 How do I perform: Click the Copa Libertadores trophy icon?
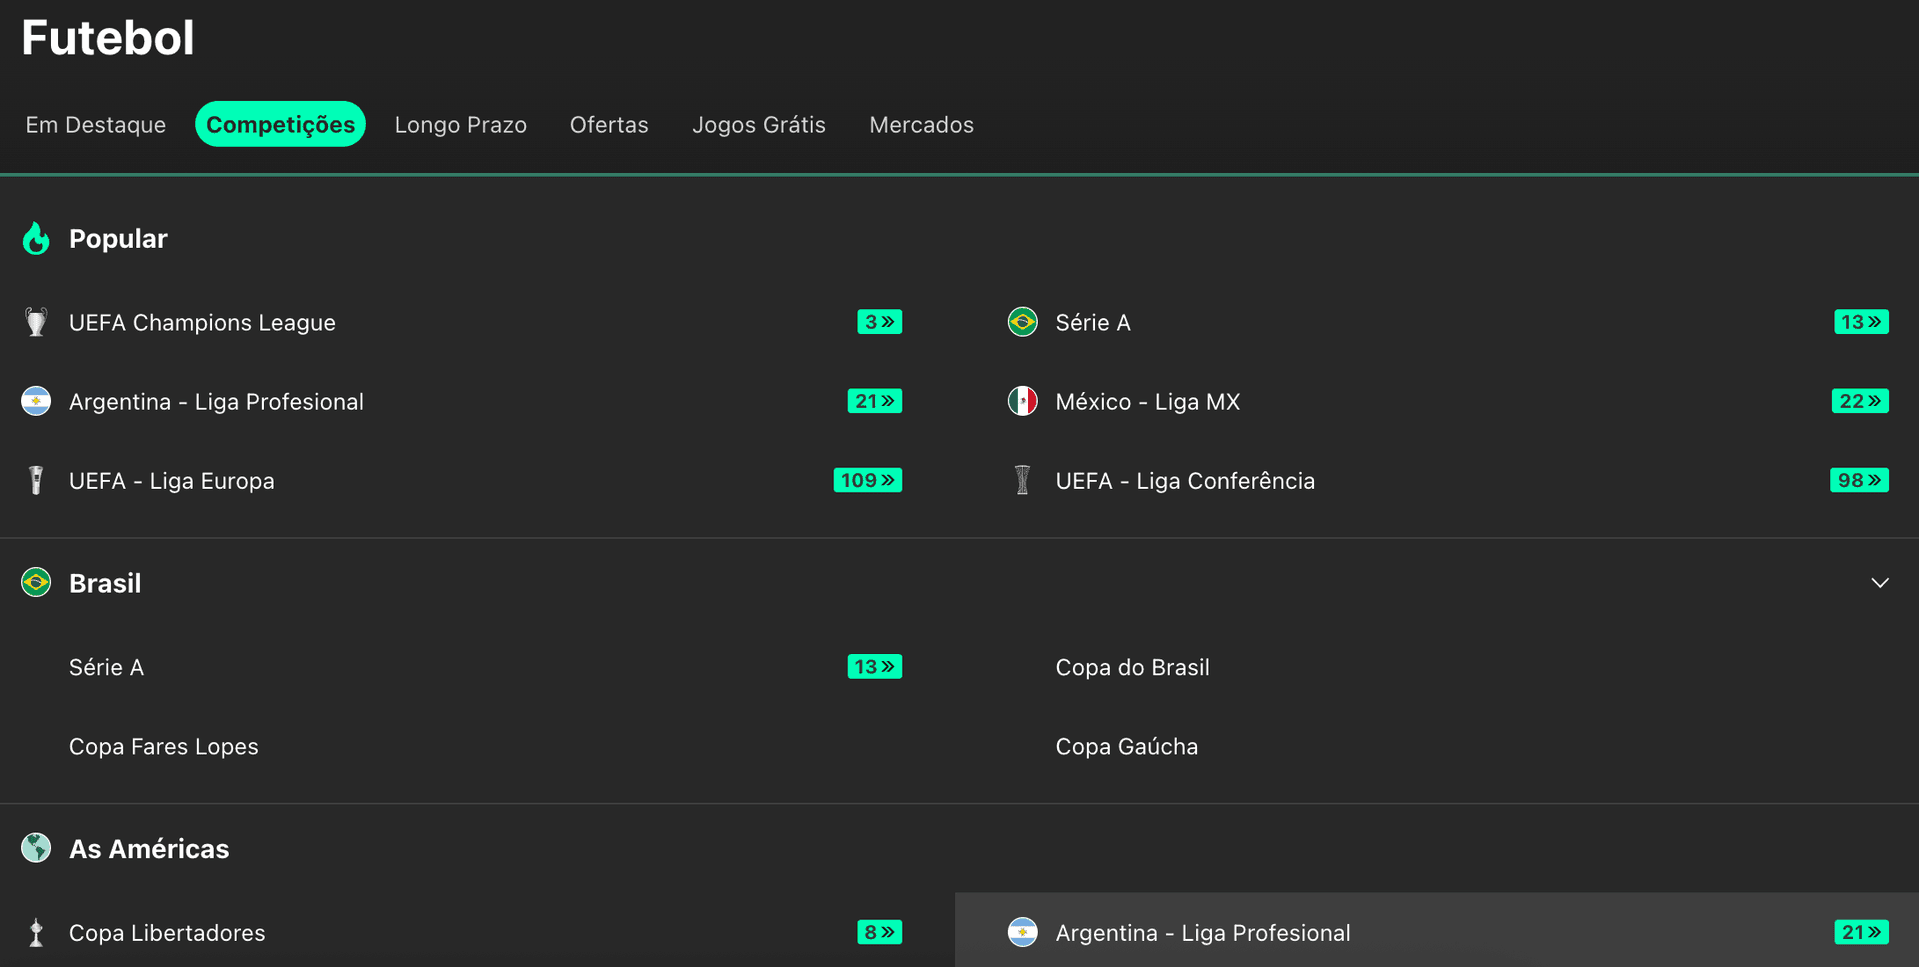tap(36, 932)
